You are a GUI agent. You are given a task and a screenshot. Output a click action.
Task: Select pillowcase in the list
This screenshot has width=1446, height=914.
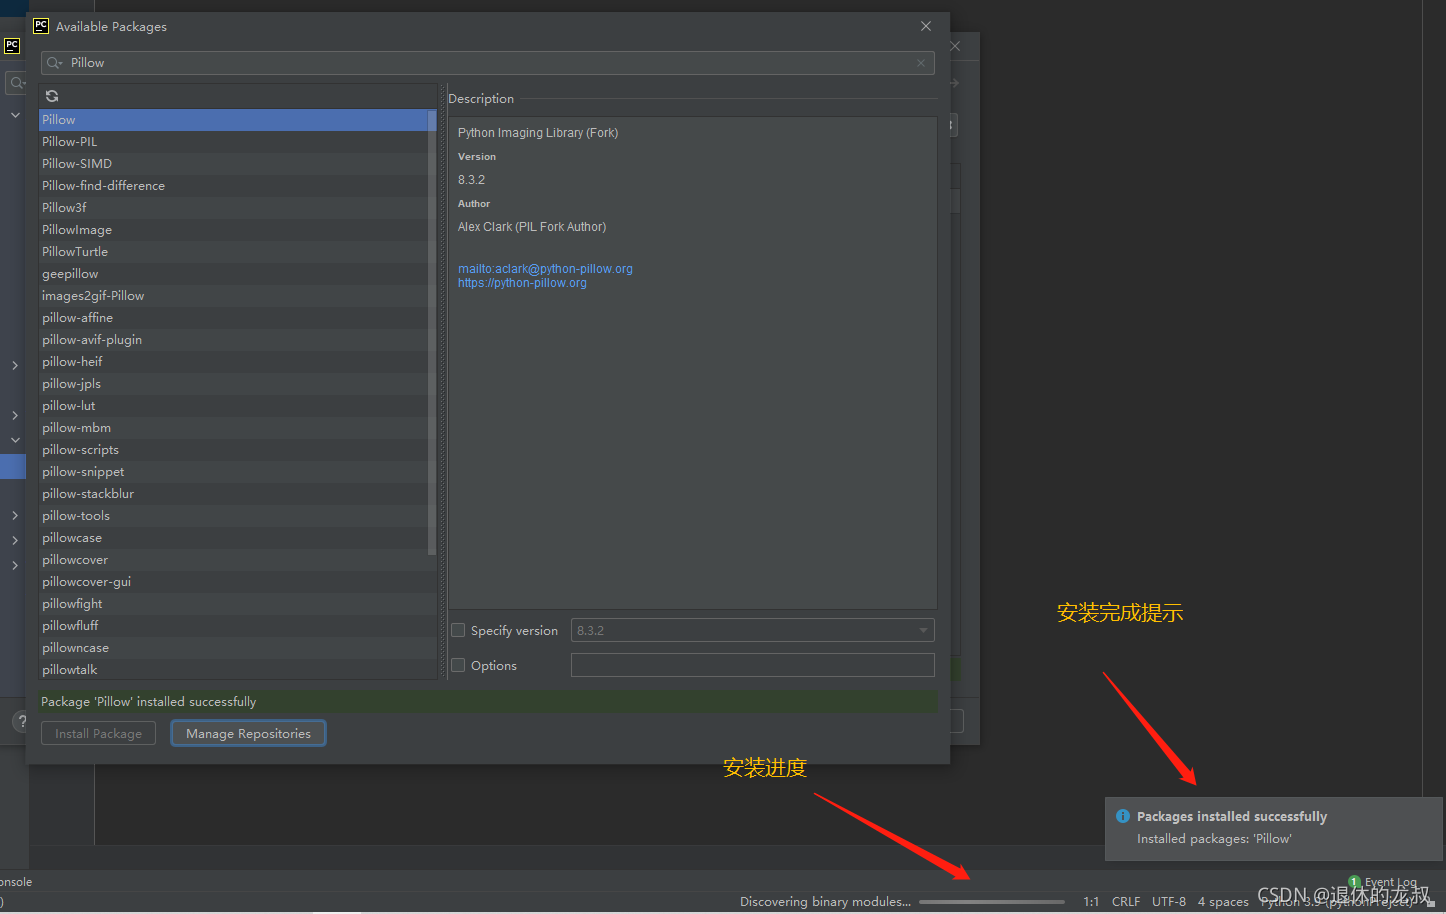[x=233, y=538]
